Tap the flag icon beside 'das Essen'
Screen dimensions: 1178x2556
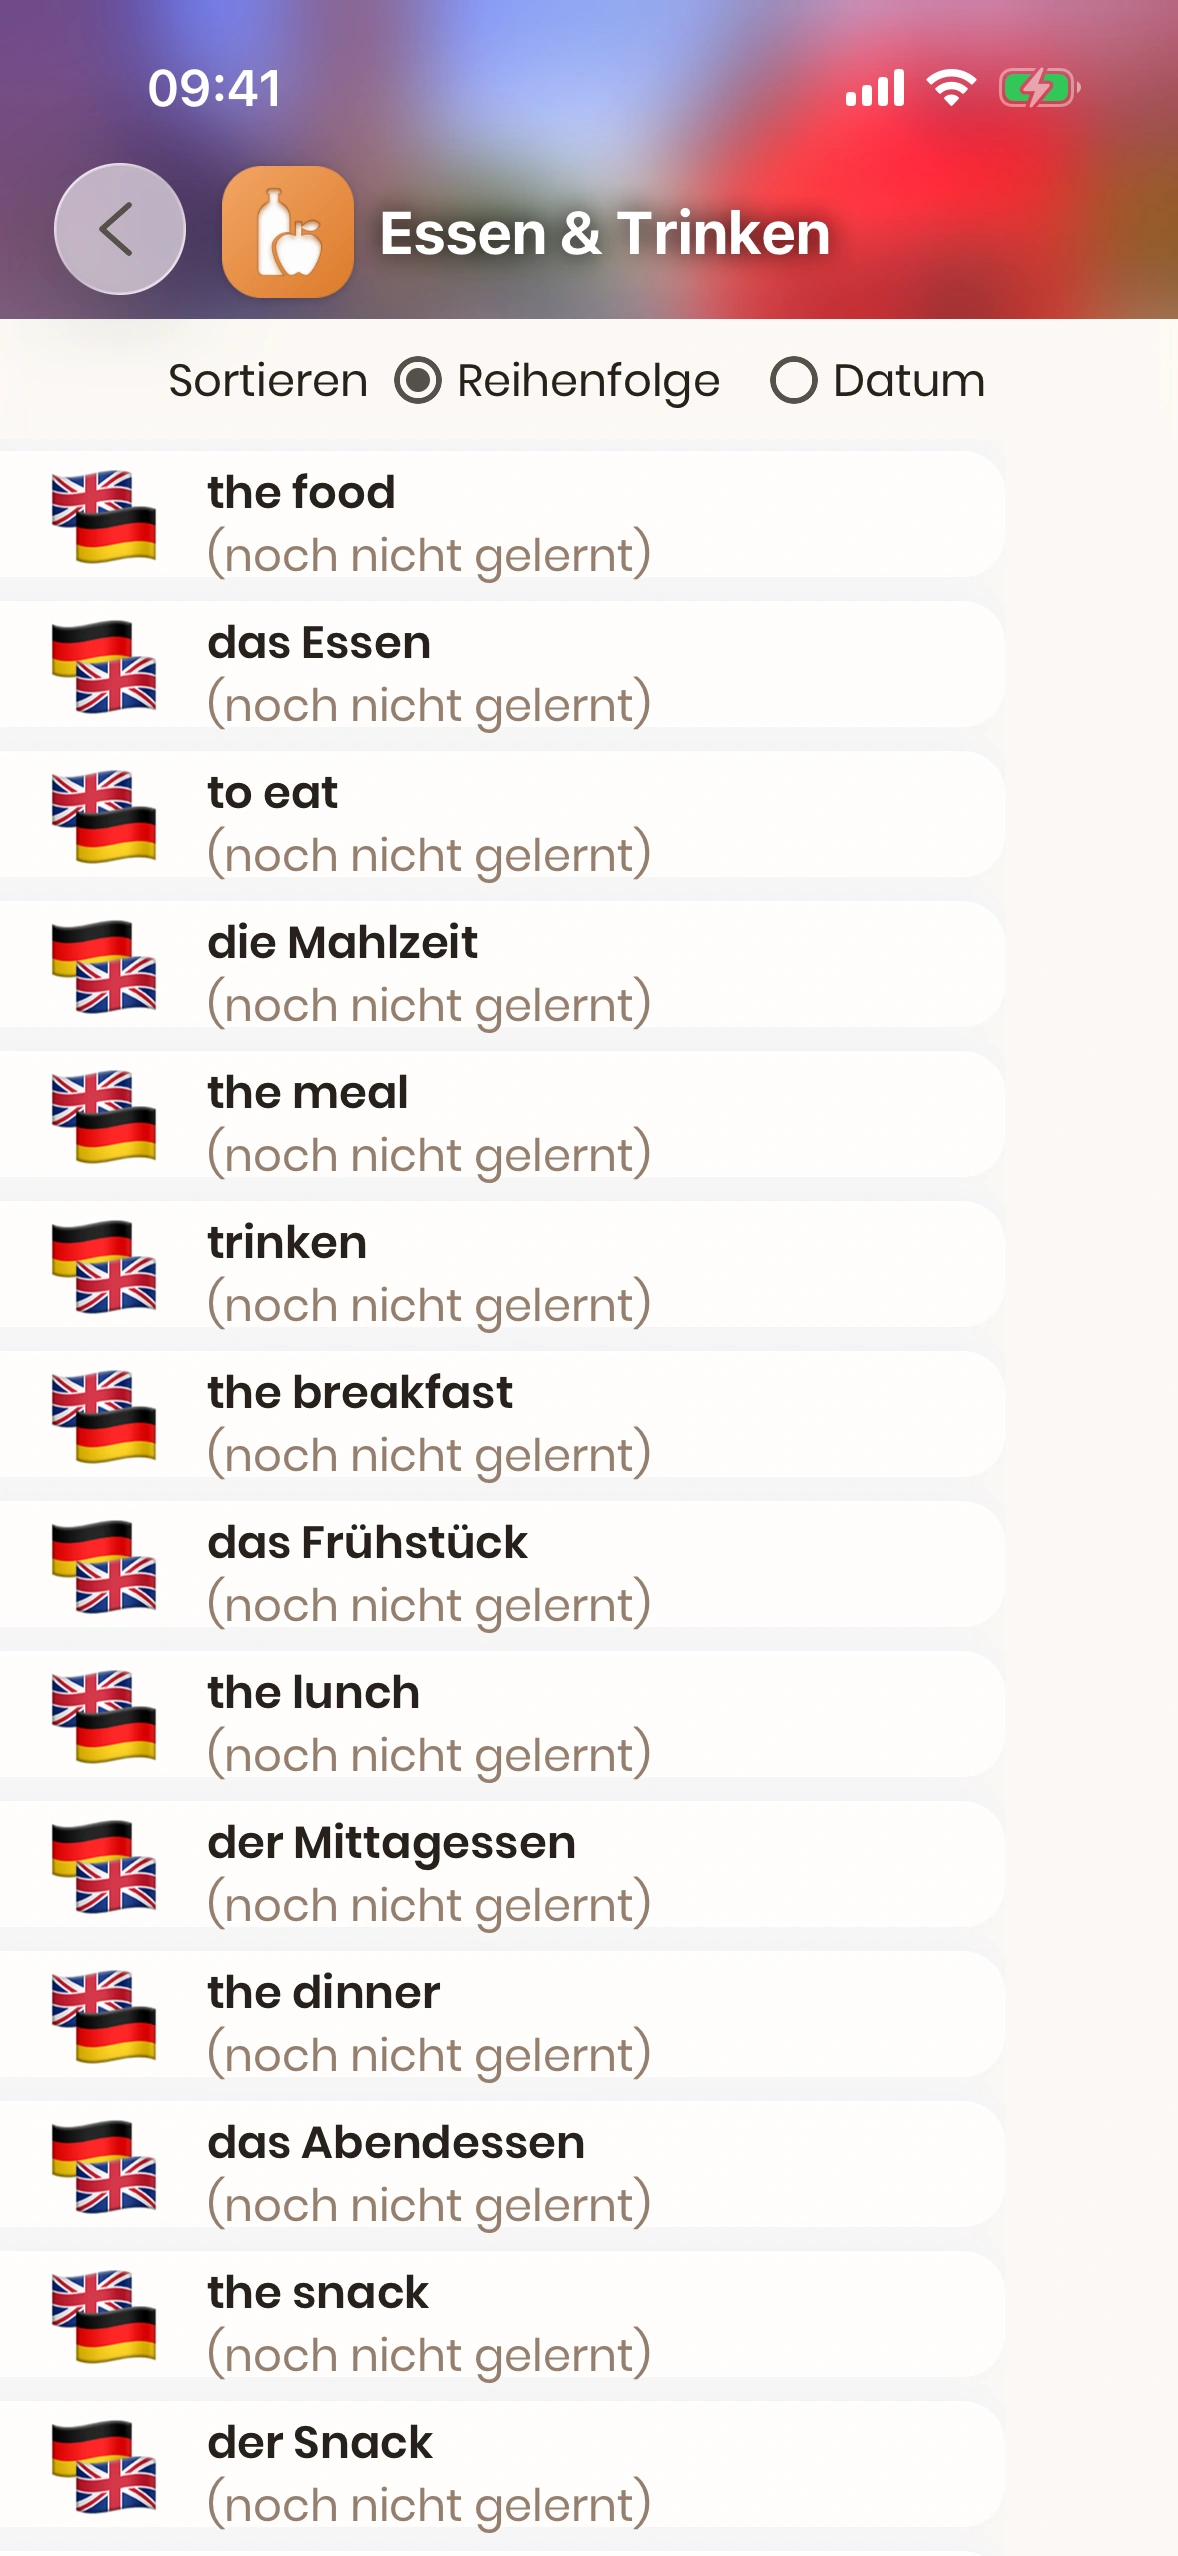coord(104,666)
